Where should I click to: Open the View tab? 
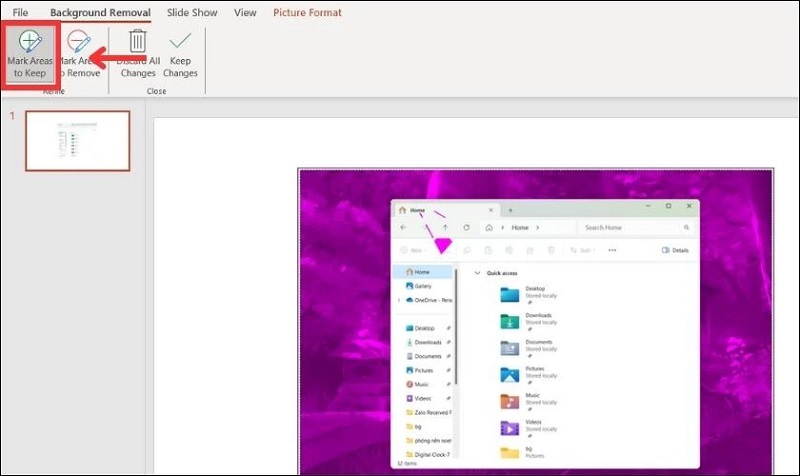pos(245,13)
